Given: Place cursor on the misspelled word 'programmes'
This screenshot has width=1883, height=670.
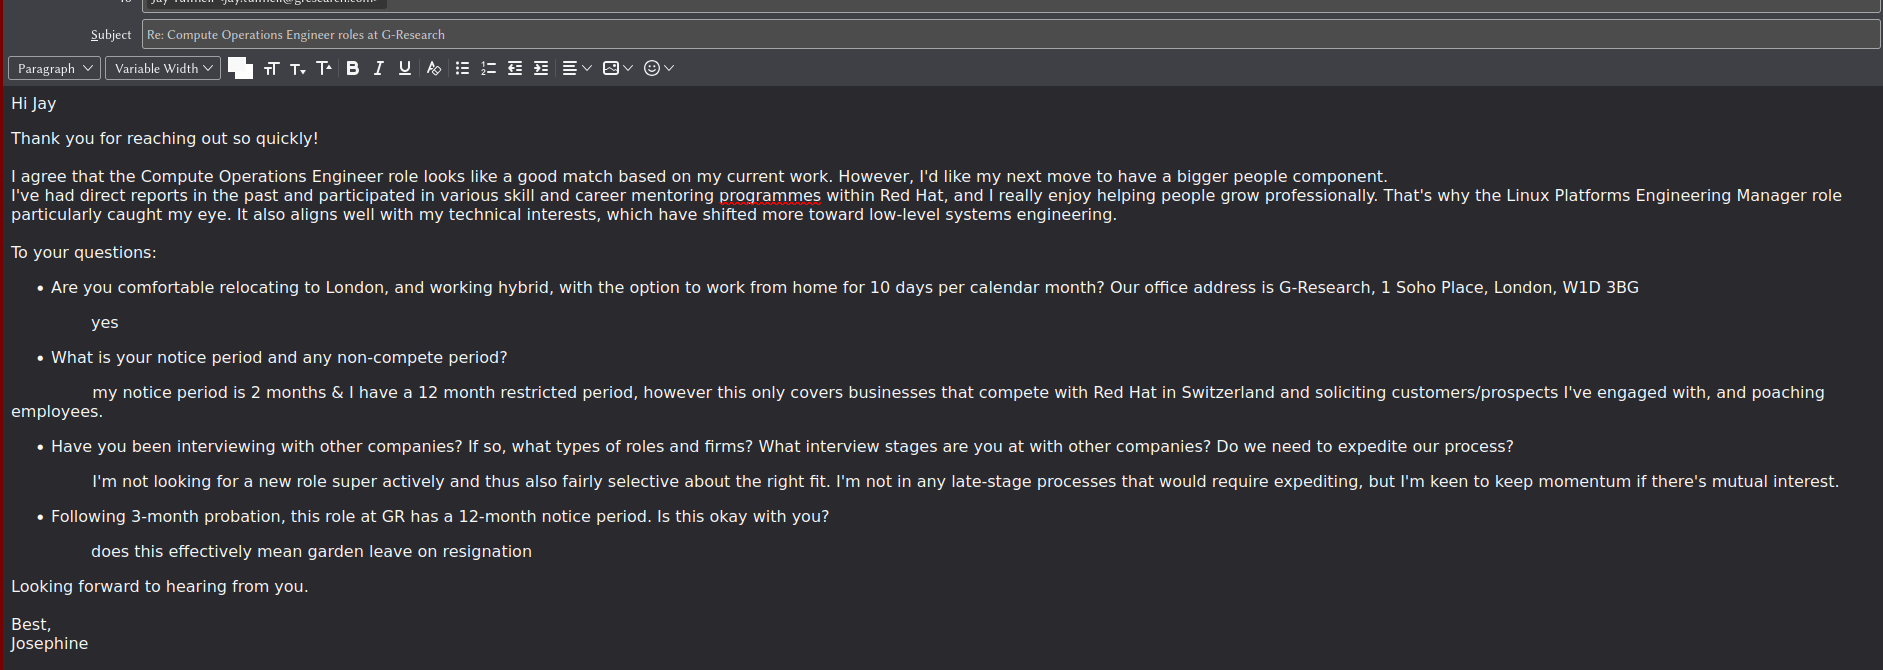Looking at the screenshot, I should pos(769,196).
